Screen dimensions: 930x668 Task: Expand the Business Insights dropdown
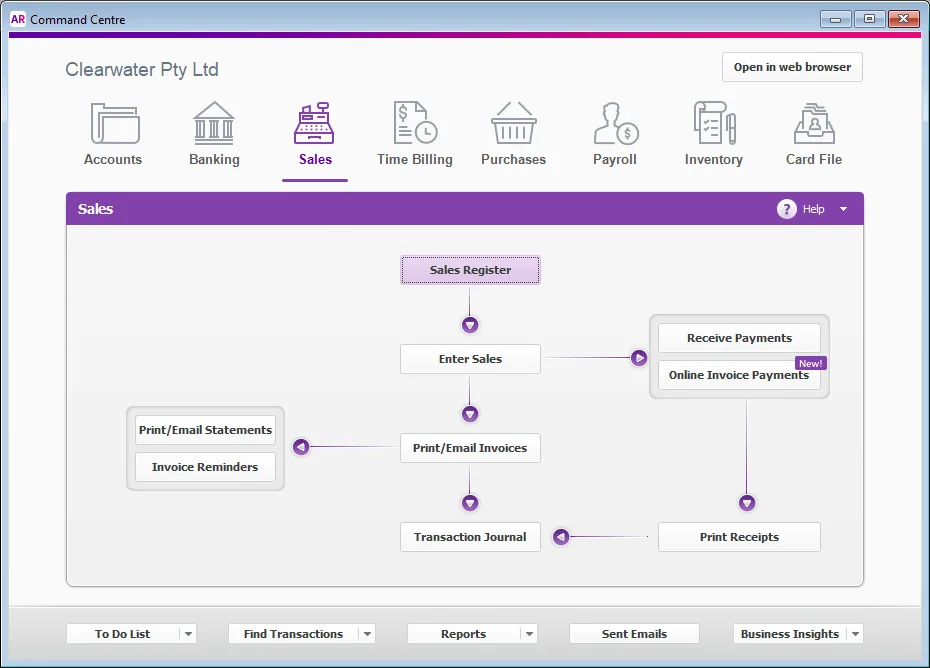point(855,633)
